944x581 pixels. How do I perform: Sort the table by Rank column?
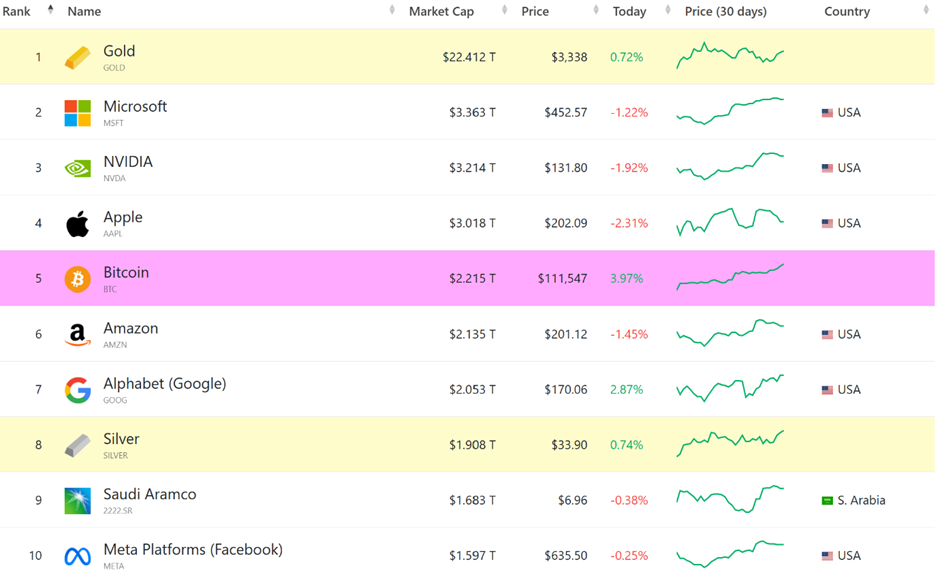(17, 12)
